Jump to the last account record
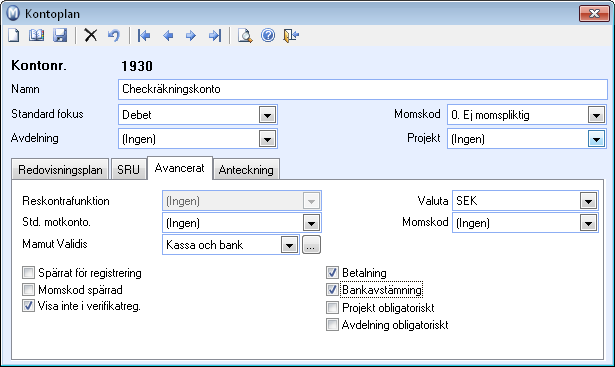615x367 pixels. [x=215, y=36]
